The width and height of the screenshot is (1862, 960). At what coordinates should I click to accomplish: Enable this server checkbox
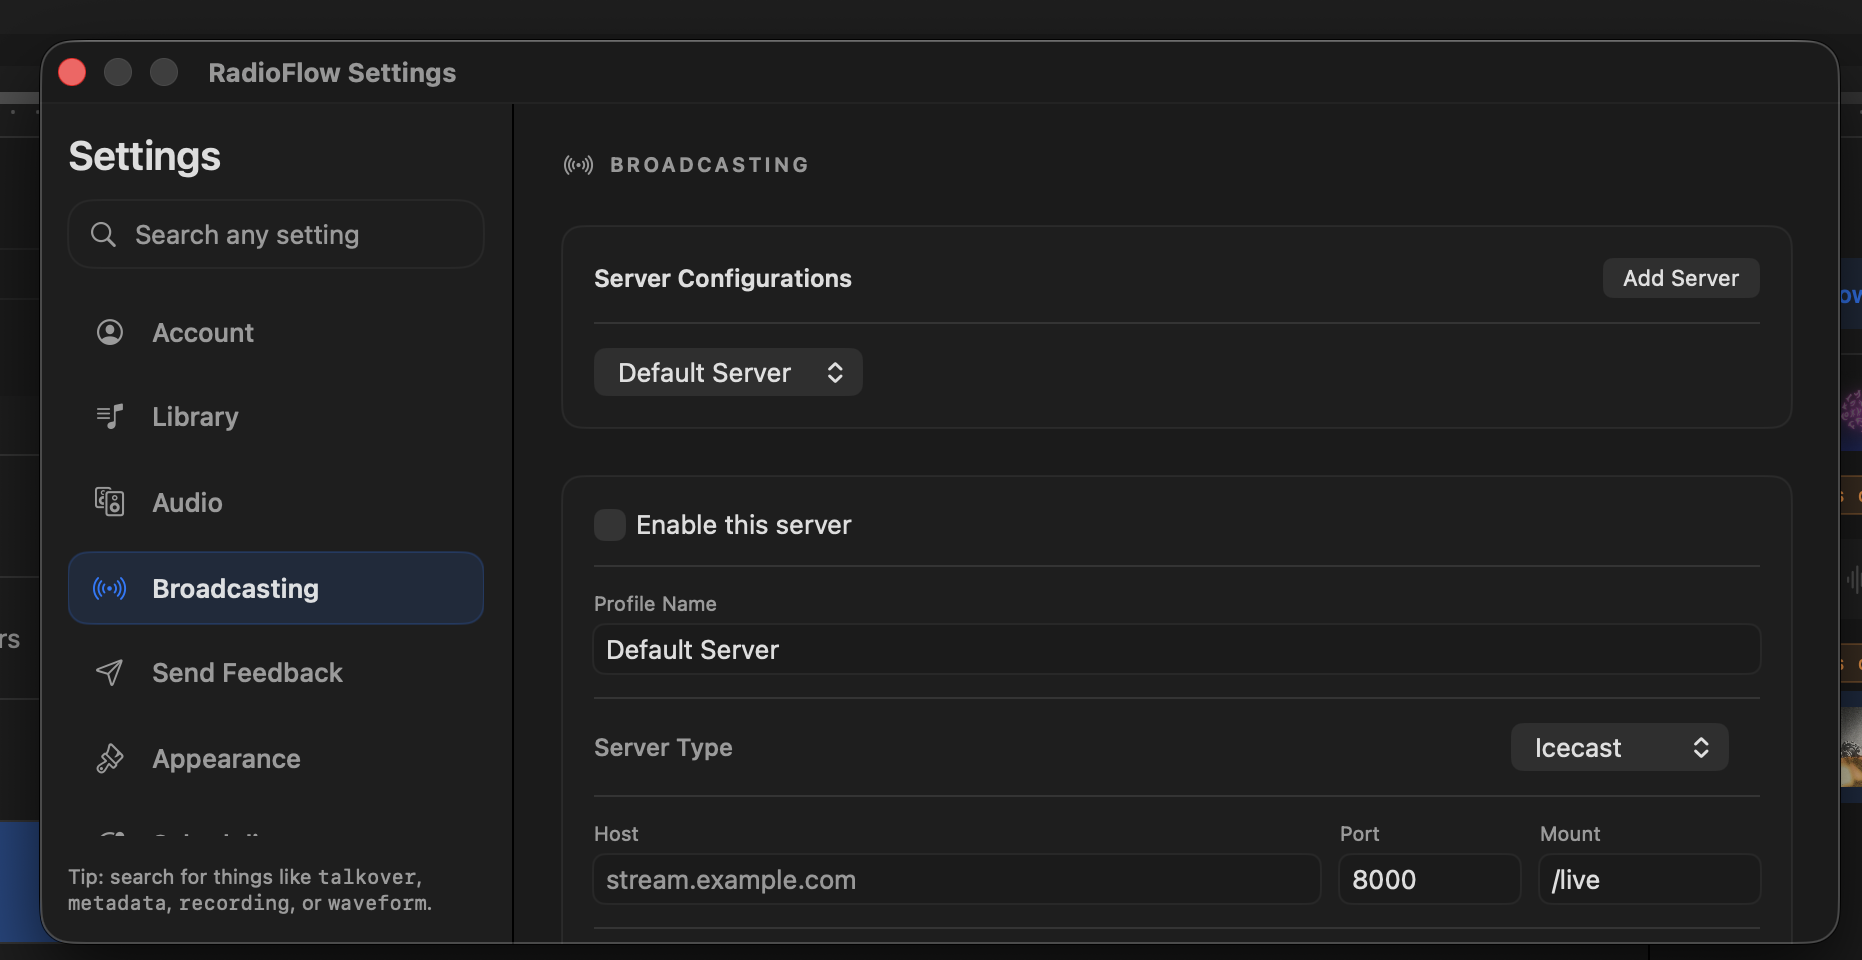tap(610, 525)
